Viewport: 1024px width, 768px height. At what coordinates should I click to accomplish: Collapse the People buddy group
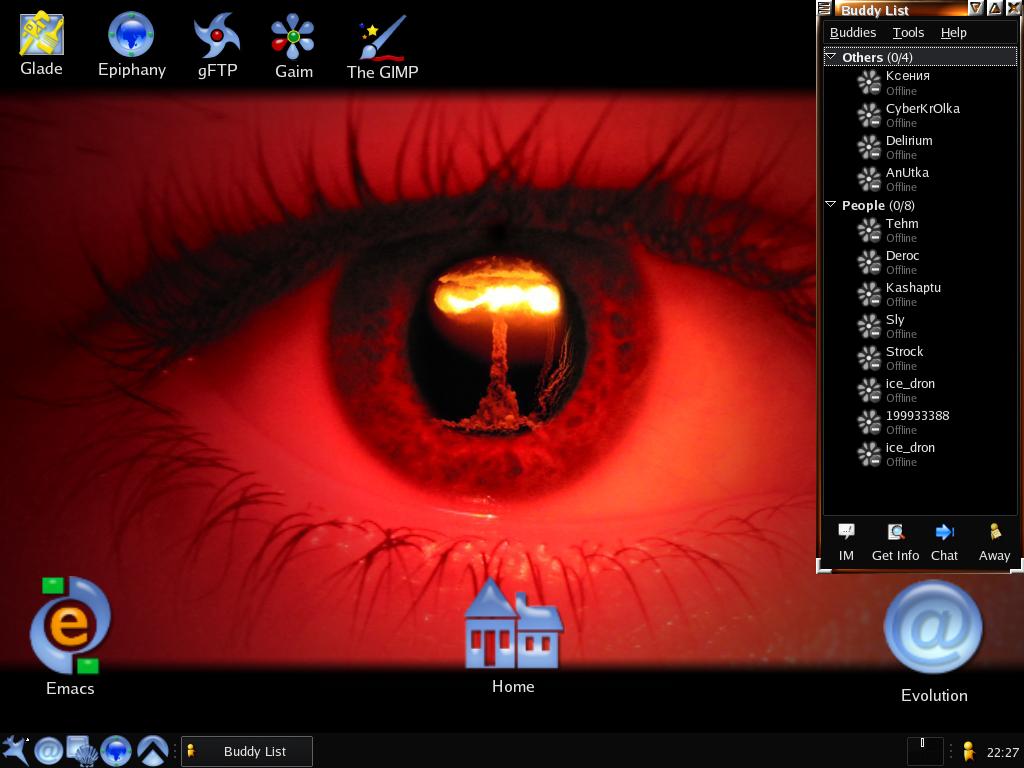(831, 205)
